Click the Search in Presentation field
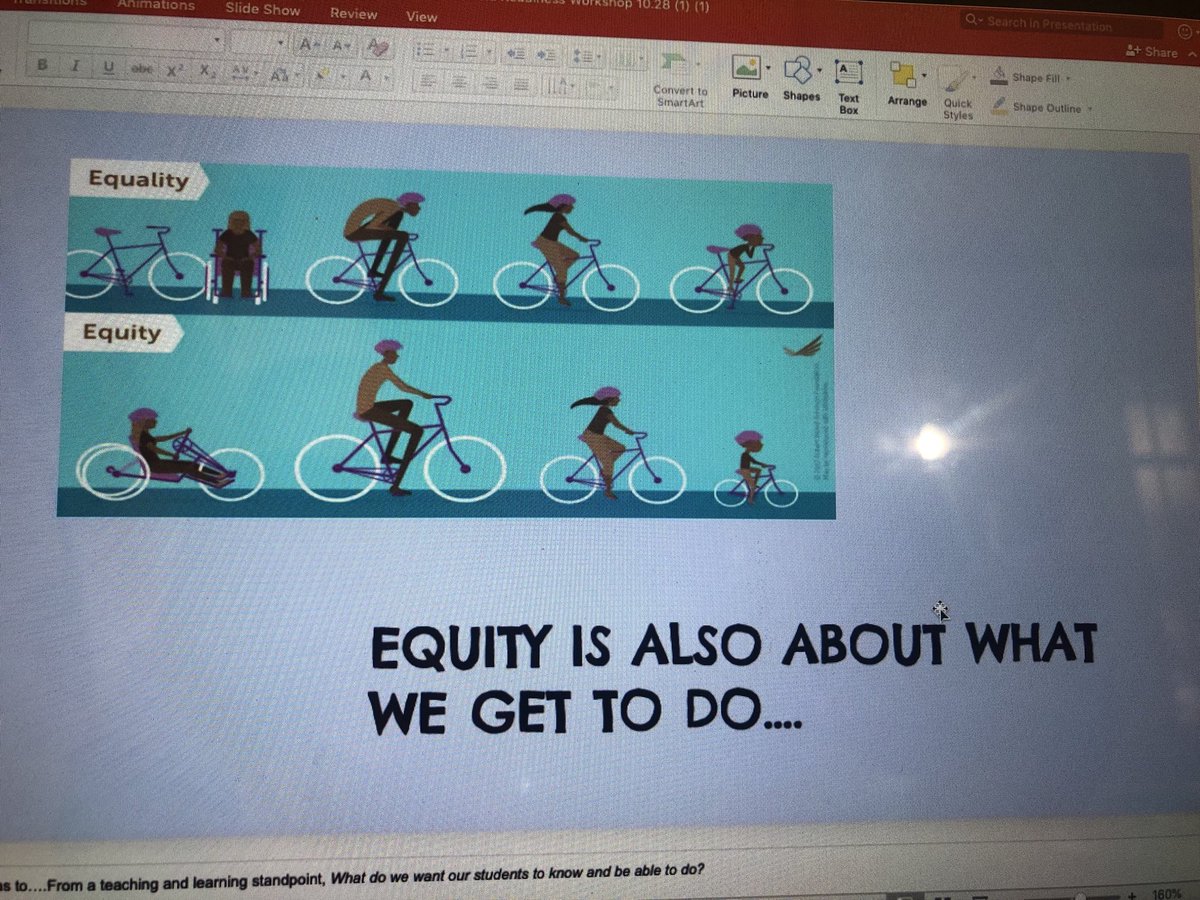The width and height of the screenshot is (1200, 900). pos(1060,23)
